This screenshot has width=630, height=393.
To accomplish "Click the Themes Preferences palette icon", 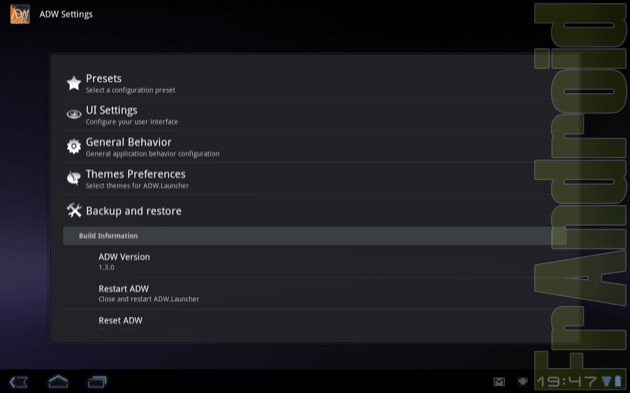I will (74, 178).
